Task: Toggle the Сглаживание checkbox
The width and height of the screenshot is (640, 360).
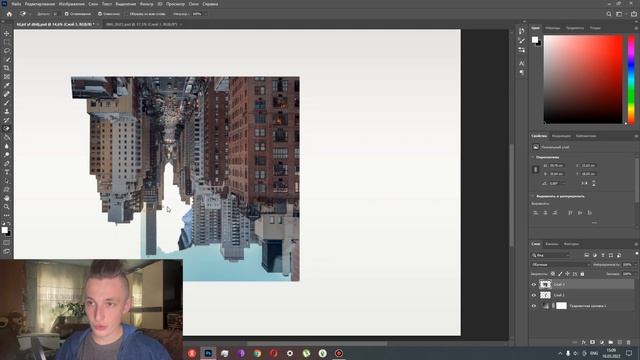Action: tap(66, 14)
